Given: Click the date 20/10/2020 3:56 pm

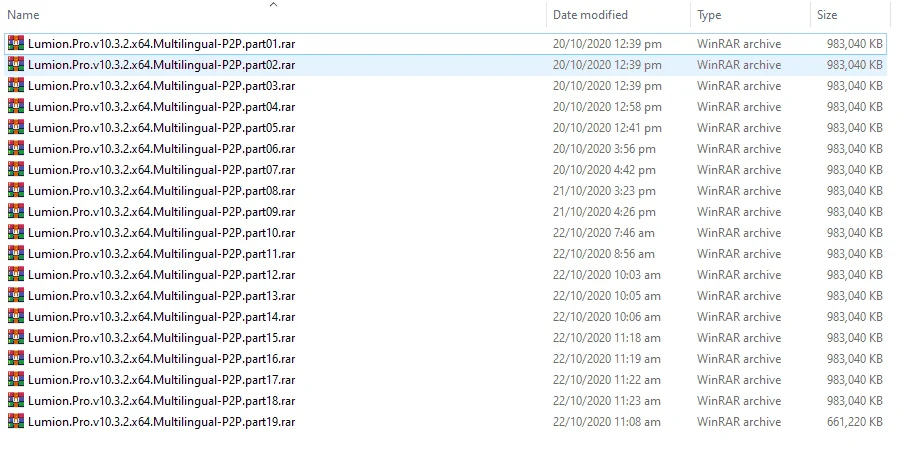Looking at the screenshot, I should pyautogui.click(x=604, y=149).
